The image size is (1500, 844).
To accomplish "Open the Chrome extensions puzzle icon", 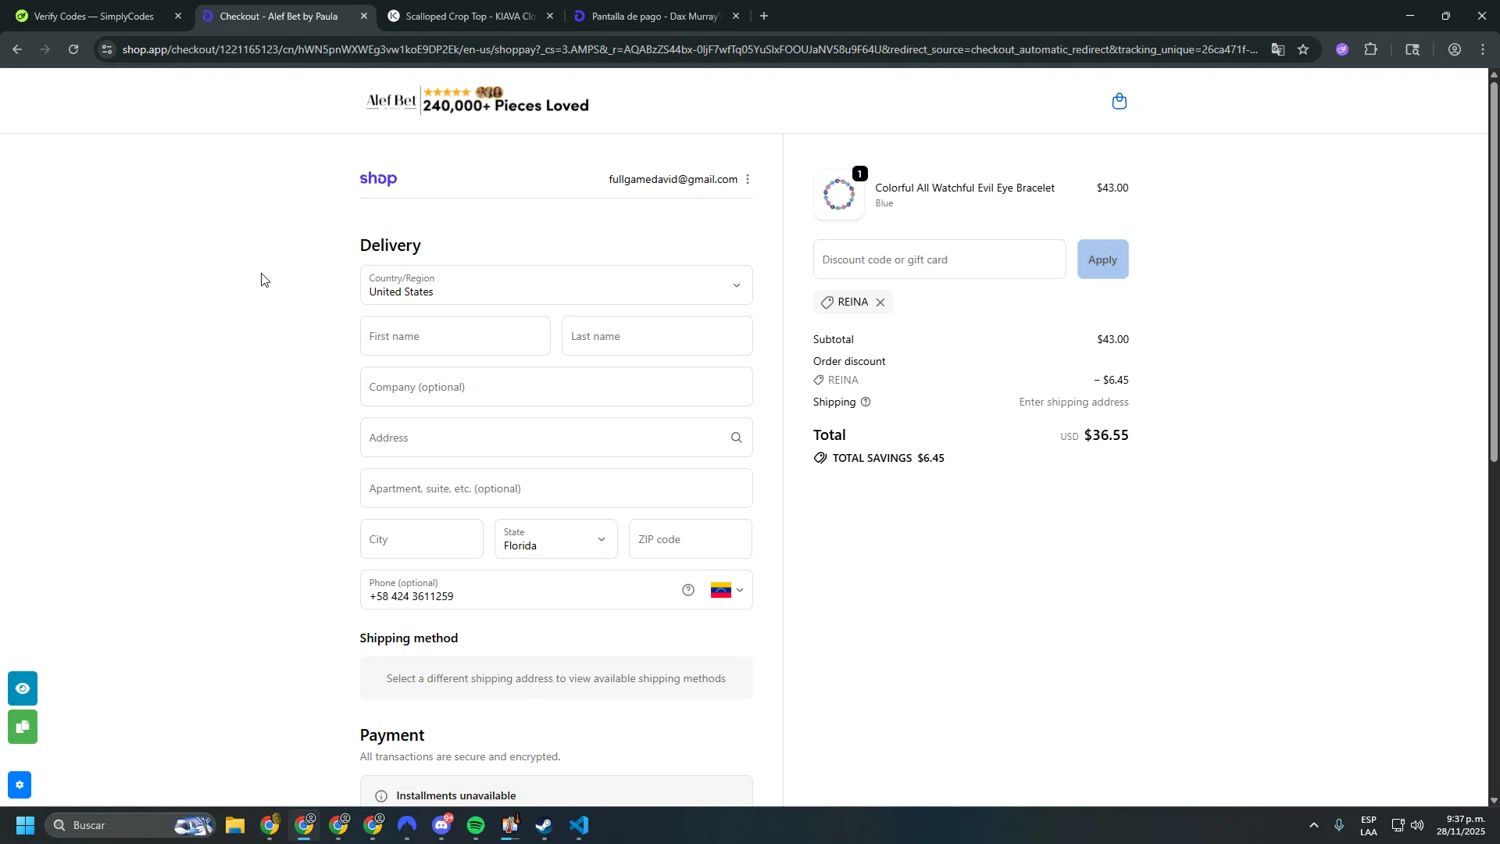I will click(1371, 49).
